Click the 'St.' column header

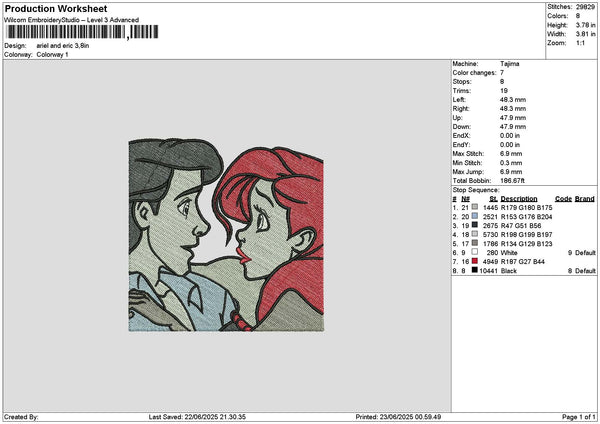494,199
